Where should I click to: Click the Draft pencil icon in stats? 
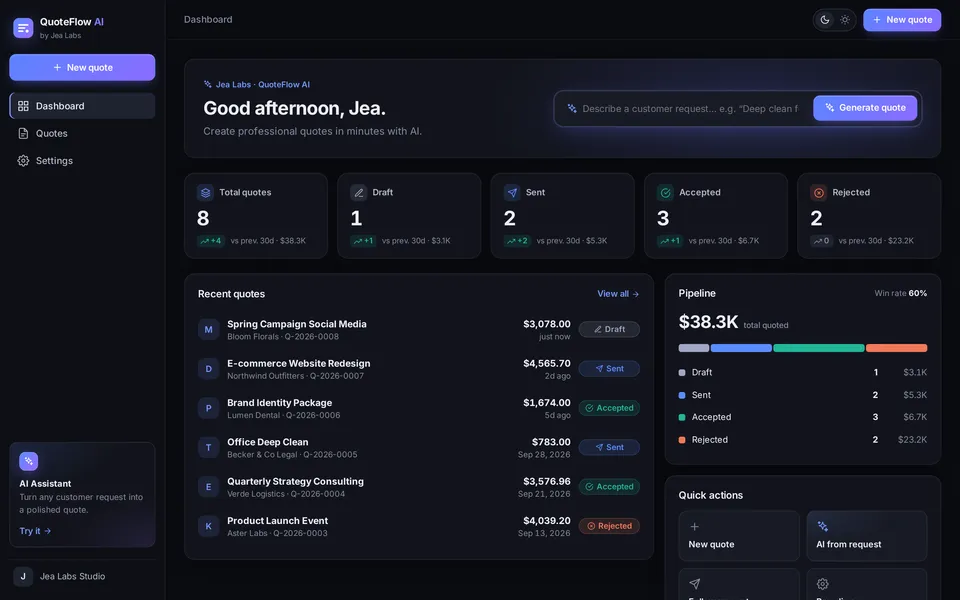point(358,192)
